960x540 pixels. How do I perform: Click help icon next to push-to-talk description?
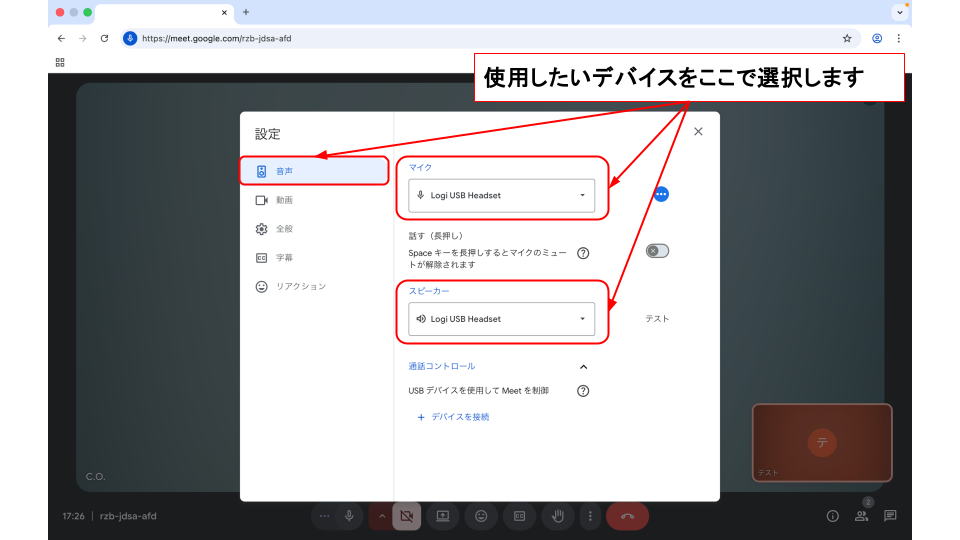583,253
